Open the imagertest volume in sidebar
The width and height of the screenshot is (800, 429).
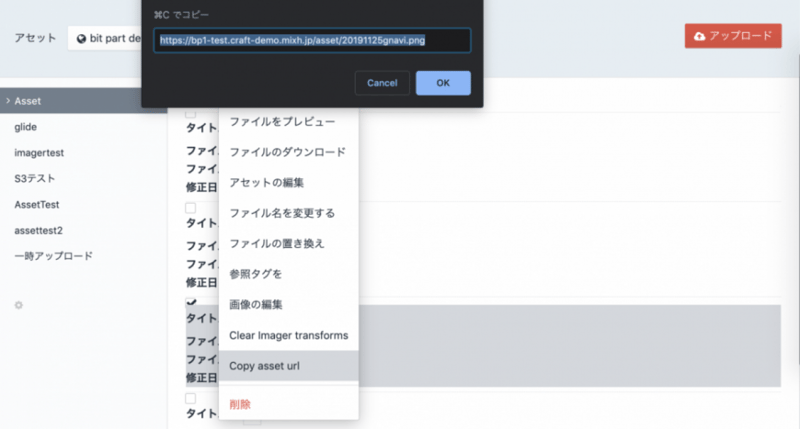click(x=40, y=153)
